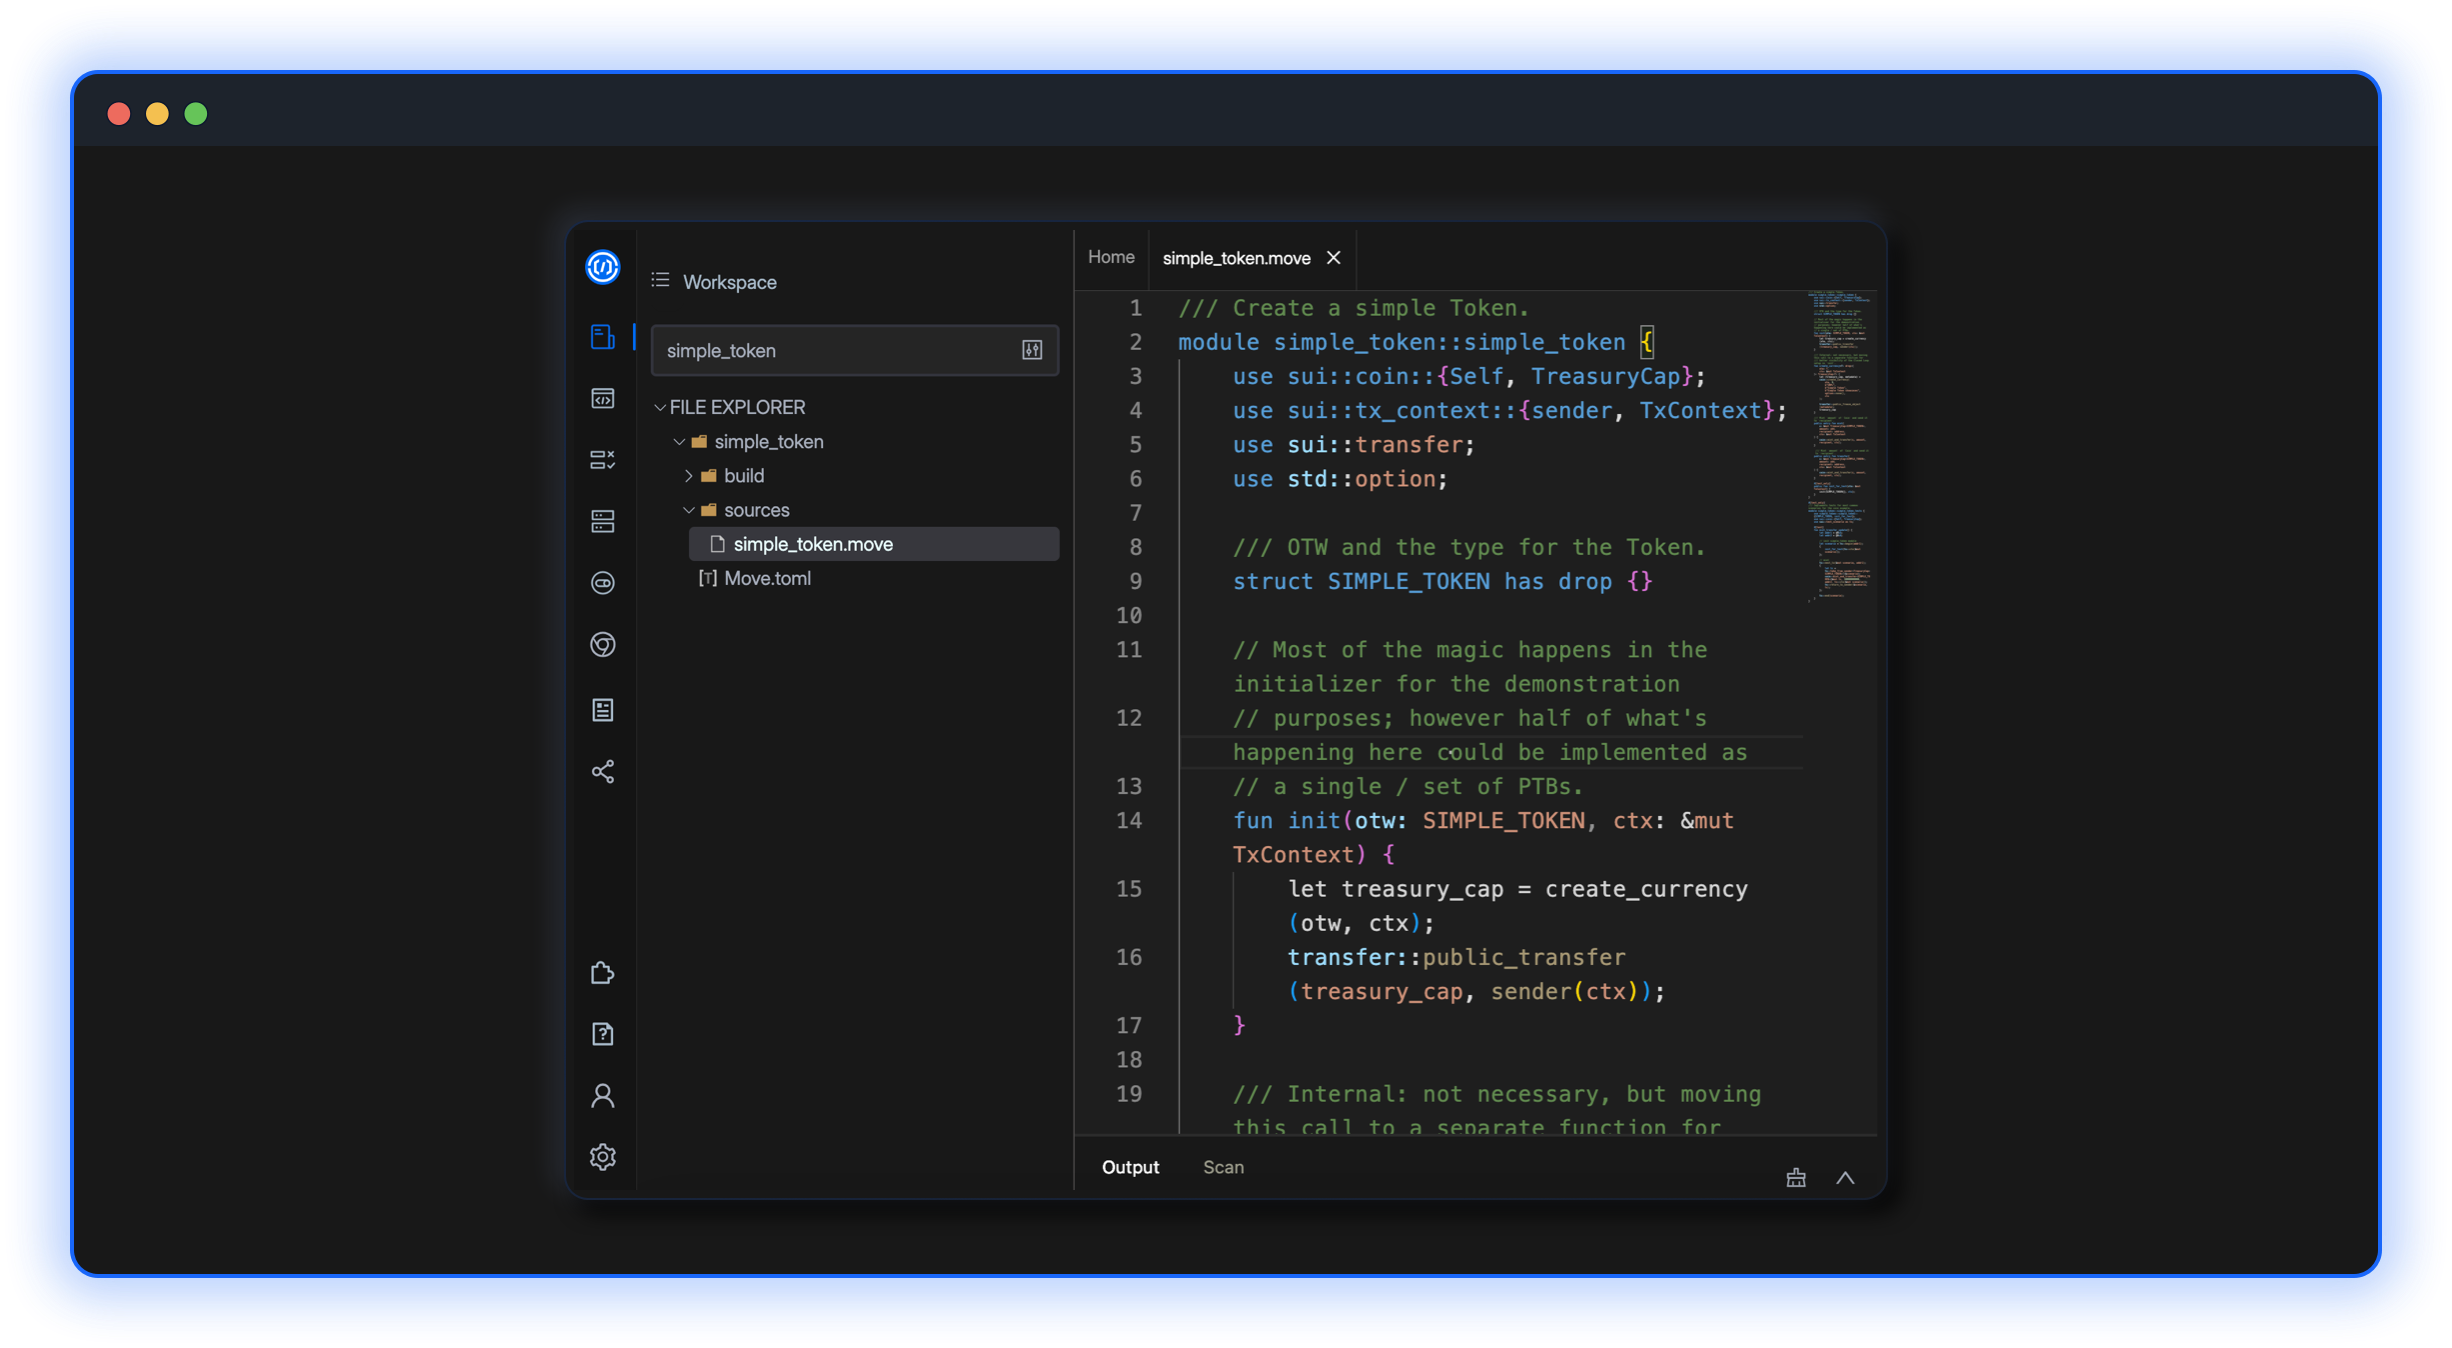Expand the build folder
Screen dimensions: 2452x1348
coord(689,475)
